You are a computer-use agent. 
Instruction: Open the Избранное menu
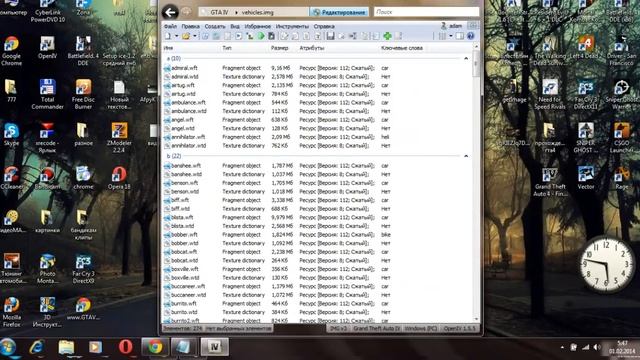pyautogui.click(x=258, y=26)
